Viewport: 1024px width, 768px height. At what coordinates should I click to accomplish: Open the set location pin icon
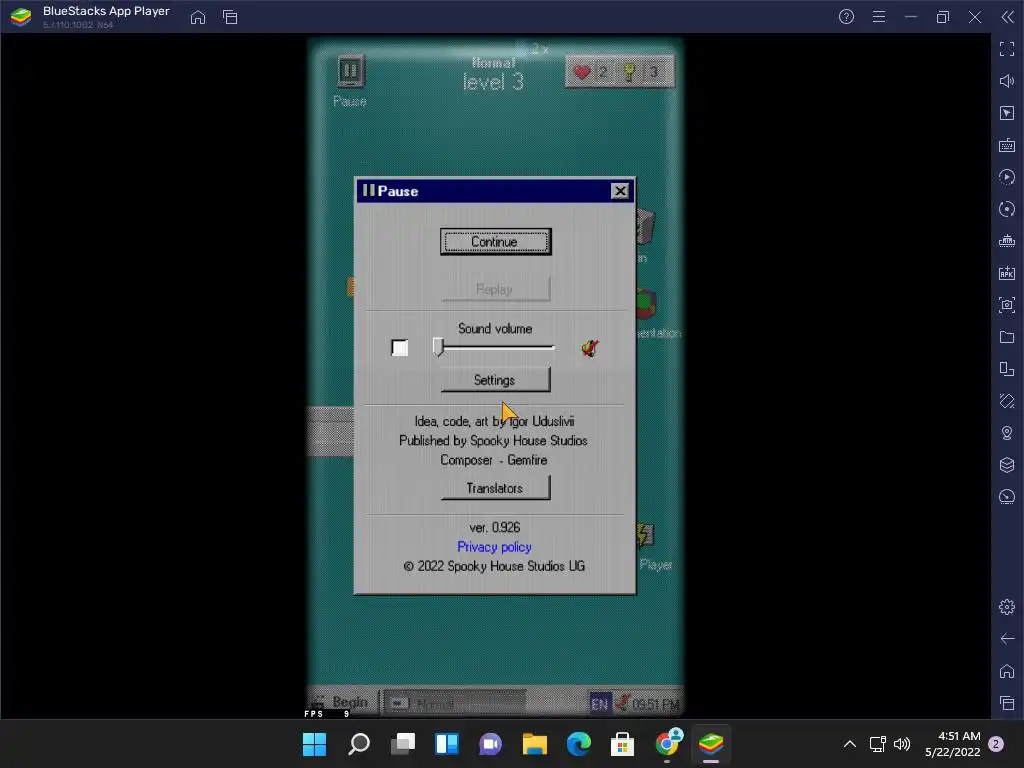click(x=1007, y=433)
